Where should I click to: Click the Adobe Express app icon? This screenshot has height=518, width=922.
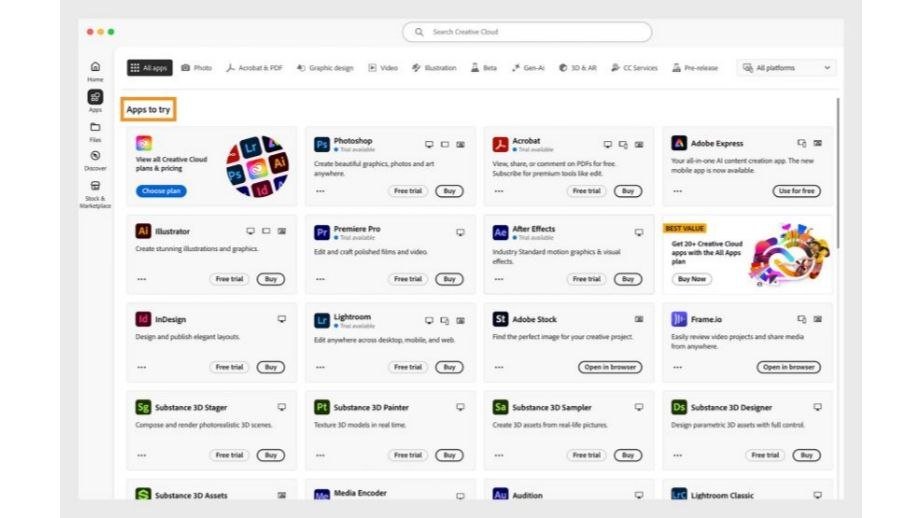[x=679, y=143]
